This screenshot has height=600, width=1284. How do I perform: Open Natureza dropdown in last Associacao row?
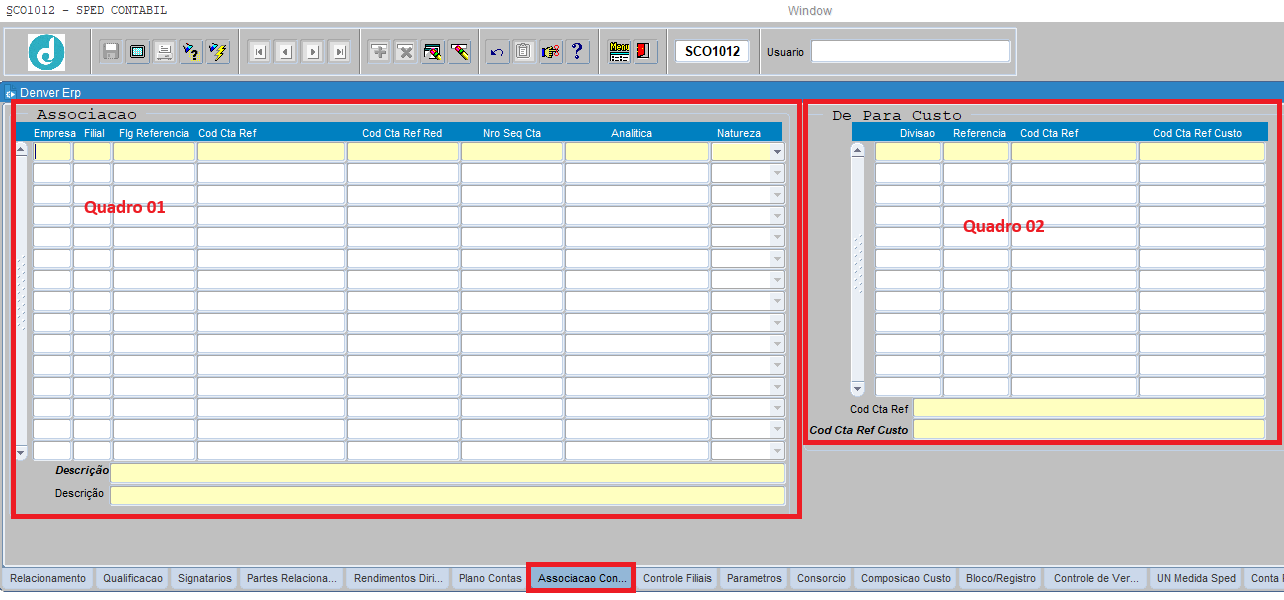777,451
